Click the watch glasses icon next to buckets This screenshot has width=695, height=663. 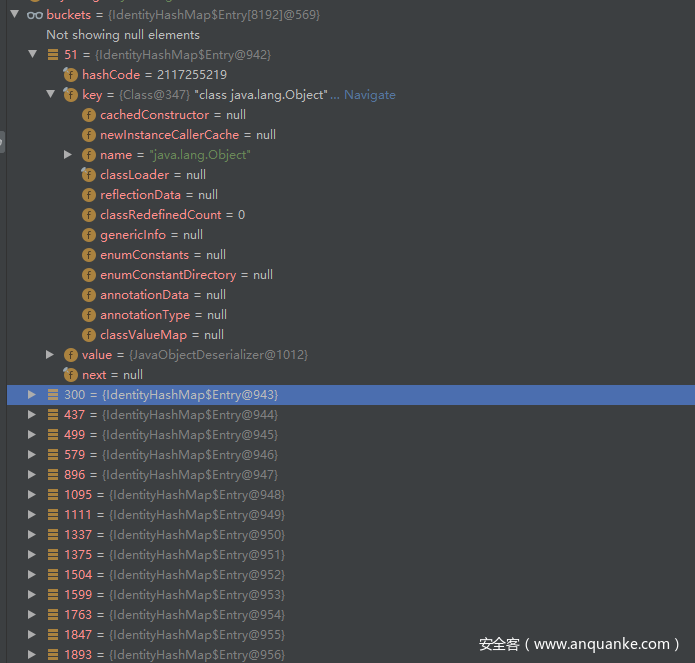point(34,15)
